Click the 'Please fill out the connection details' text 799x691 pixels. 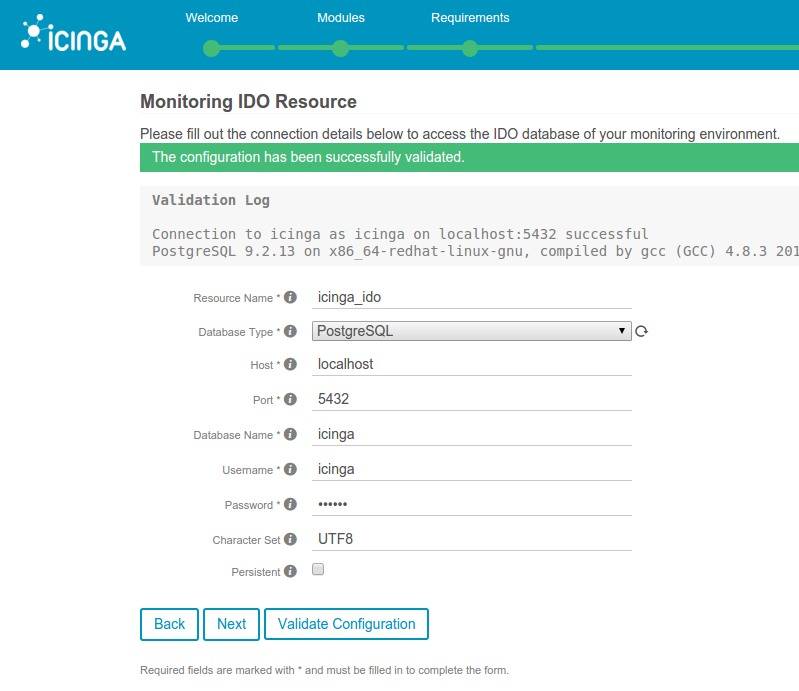tap(460, 134)
